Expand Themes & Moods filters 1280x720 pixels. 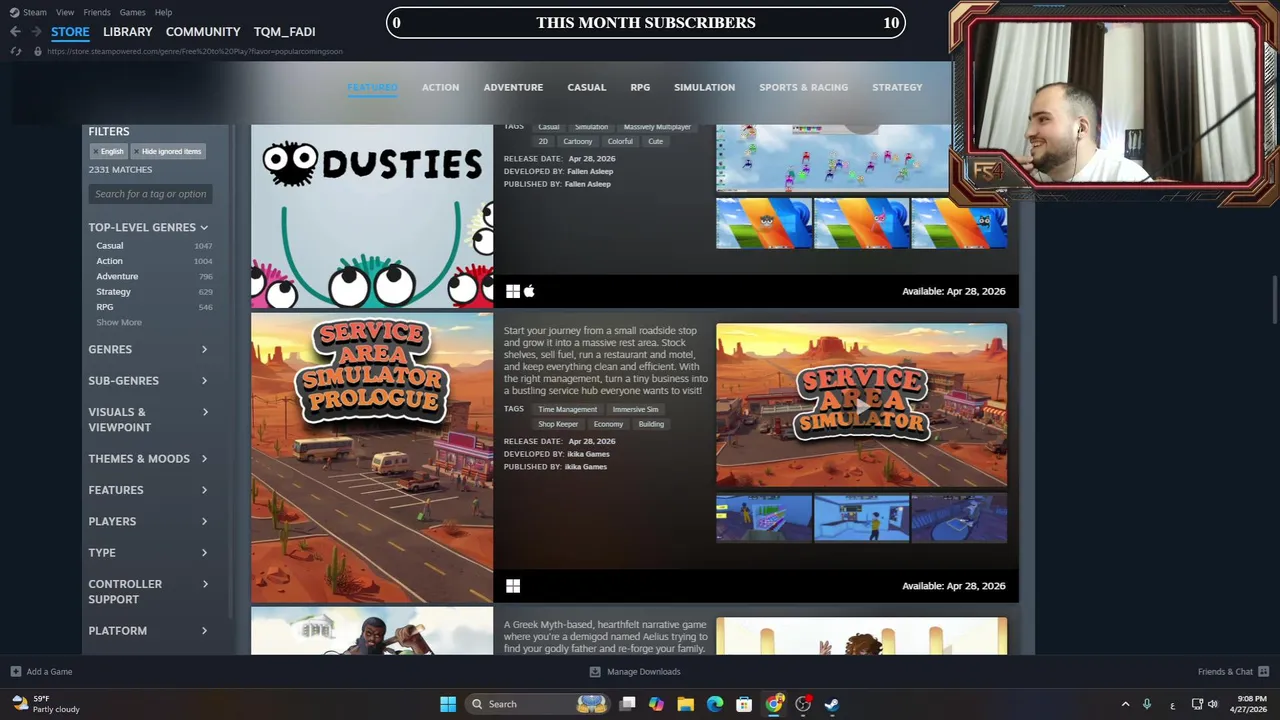(148, 458)
